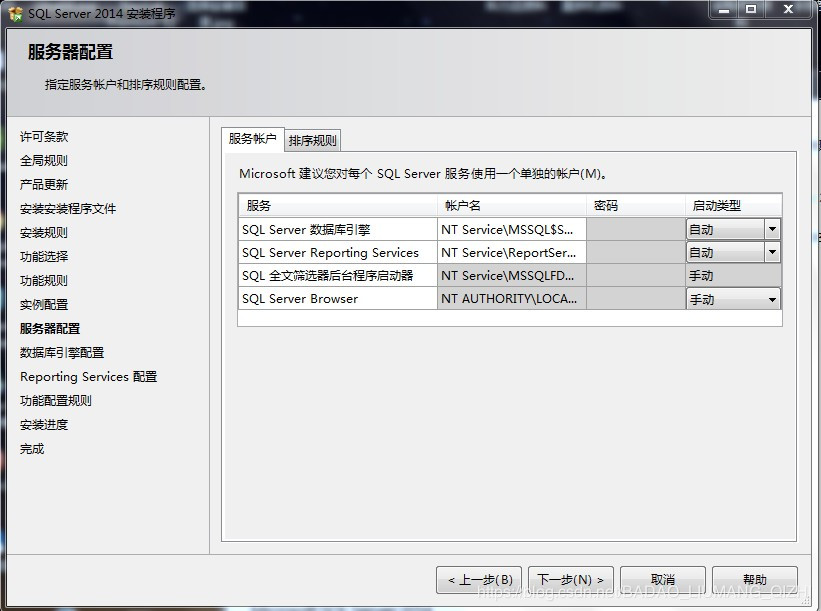Click the SQL Server setup title bar icon
This screenshot has width=821, height=611.
click(15, 13)
